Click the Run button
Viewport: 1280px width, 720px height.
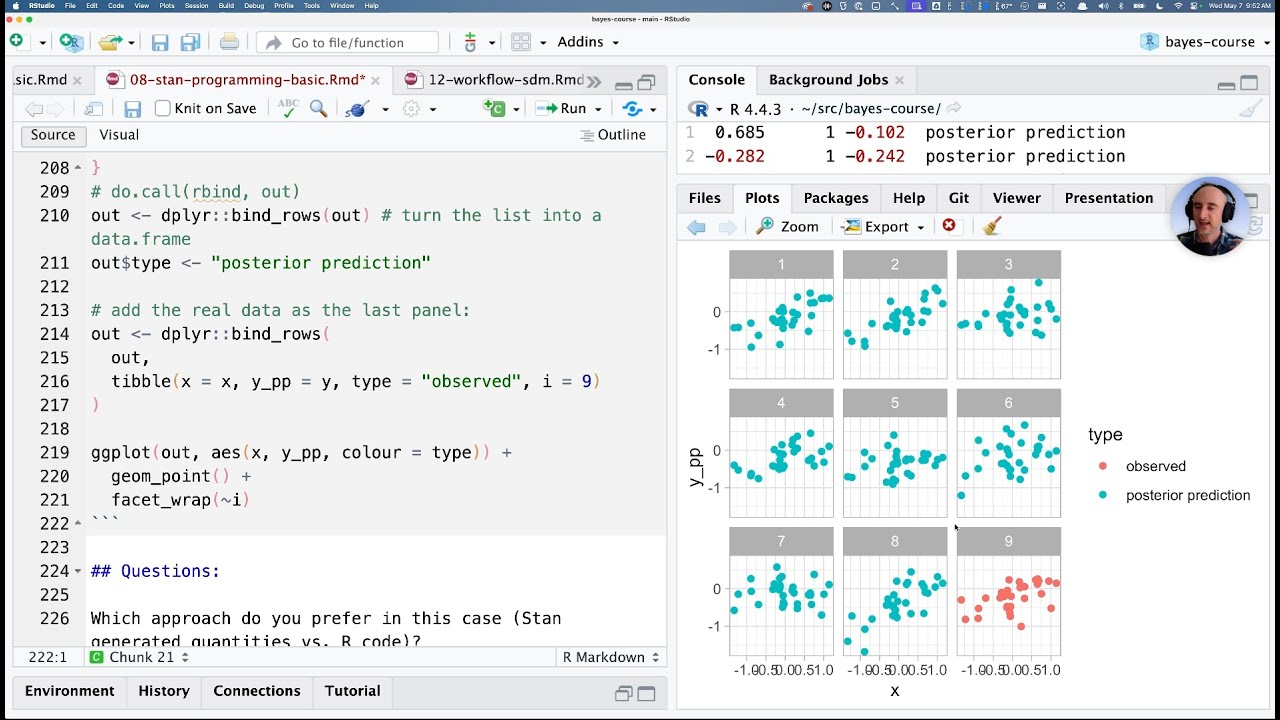[562, 108]
